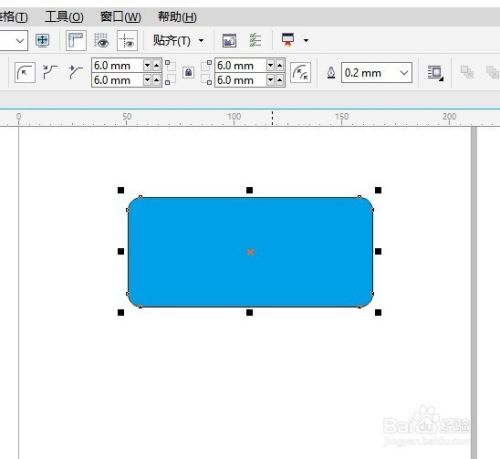Click the bottom-right corner radius field
The width and height of the screenshot is (500, 459).
click(x=240, y=80)
